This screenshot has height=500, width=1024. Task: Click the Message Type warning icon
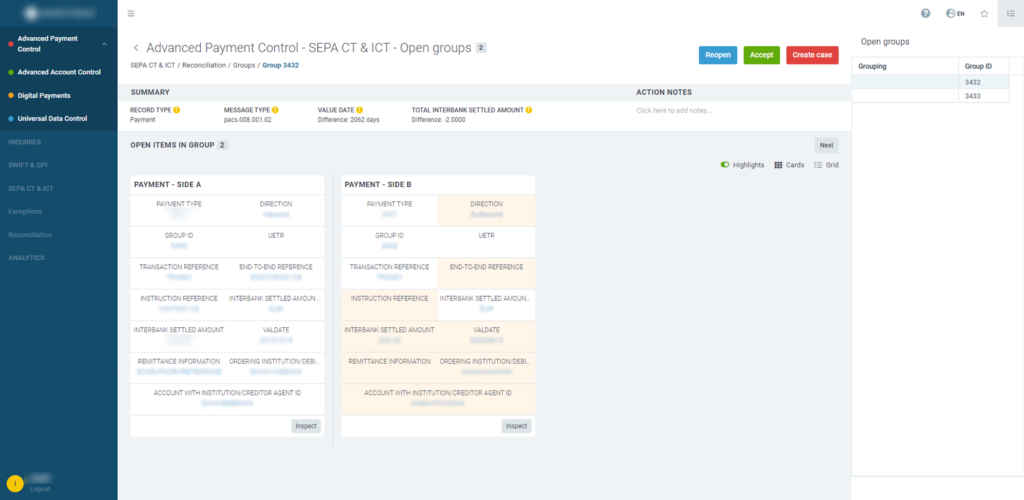(275, 109)
